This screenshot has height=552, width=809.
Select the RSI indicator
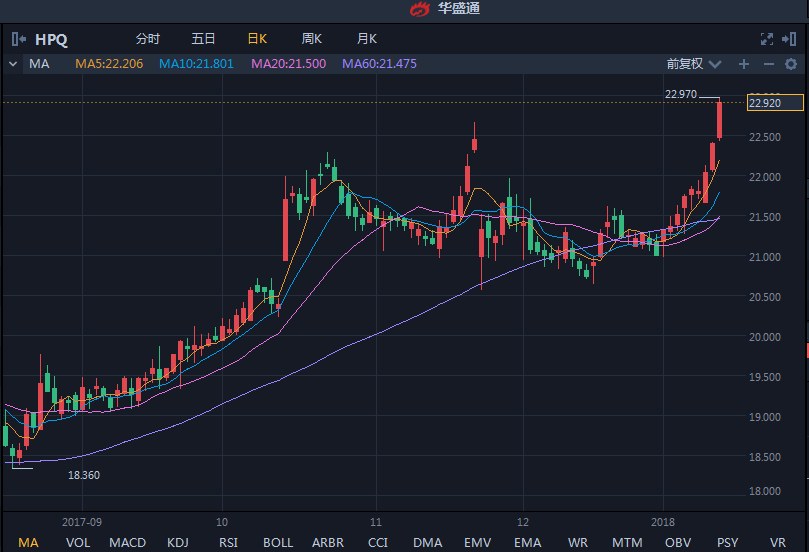[x=228, y=542]
